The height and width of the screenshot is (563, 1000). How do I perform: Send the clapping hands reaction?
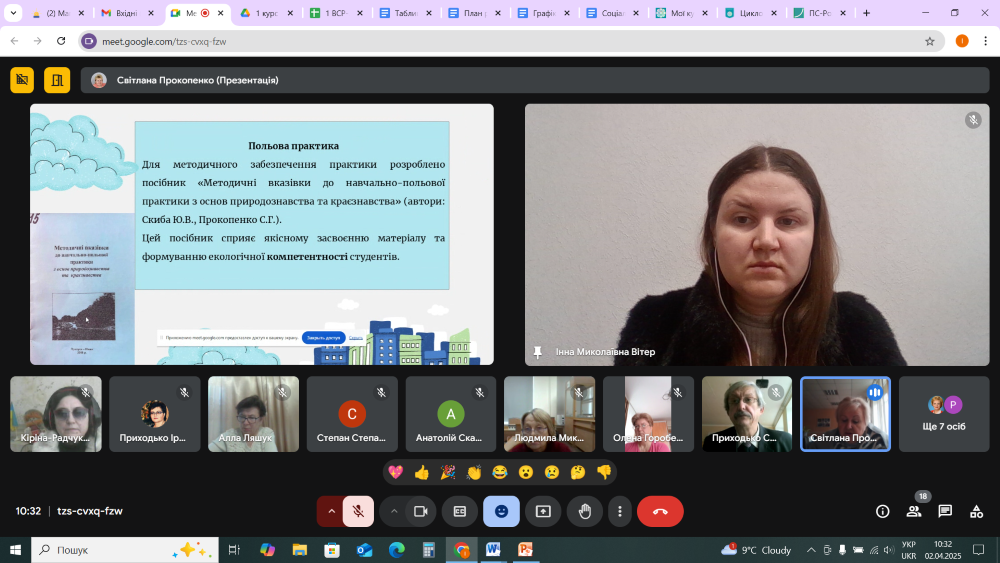(x=474, y=472)
